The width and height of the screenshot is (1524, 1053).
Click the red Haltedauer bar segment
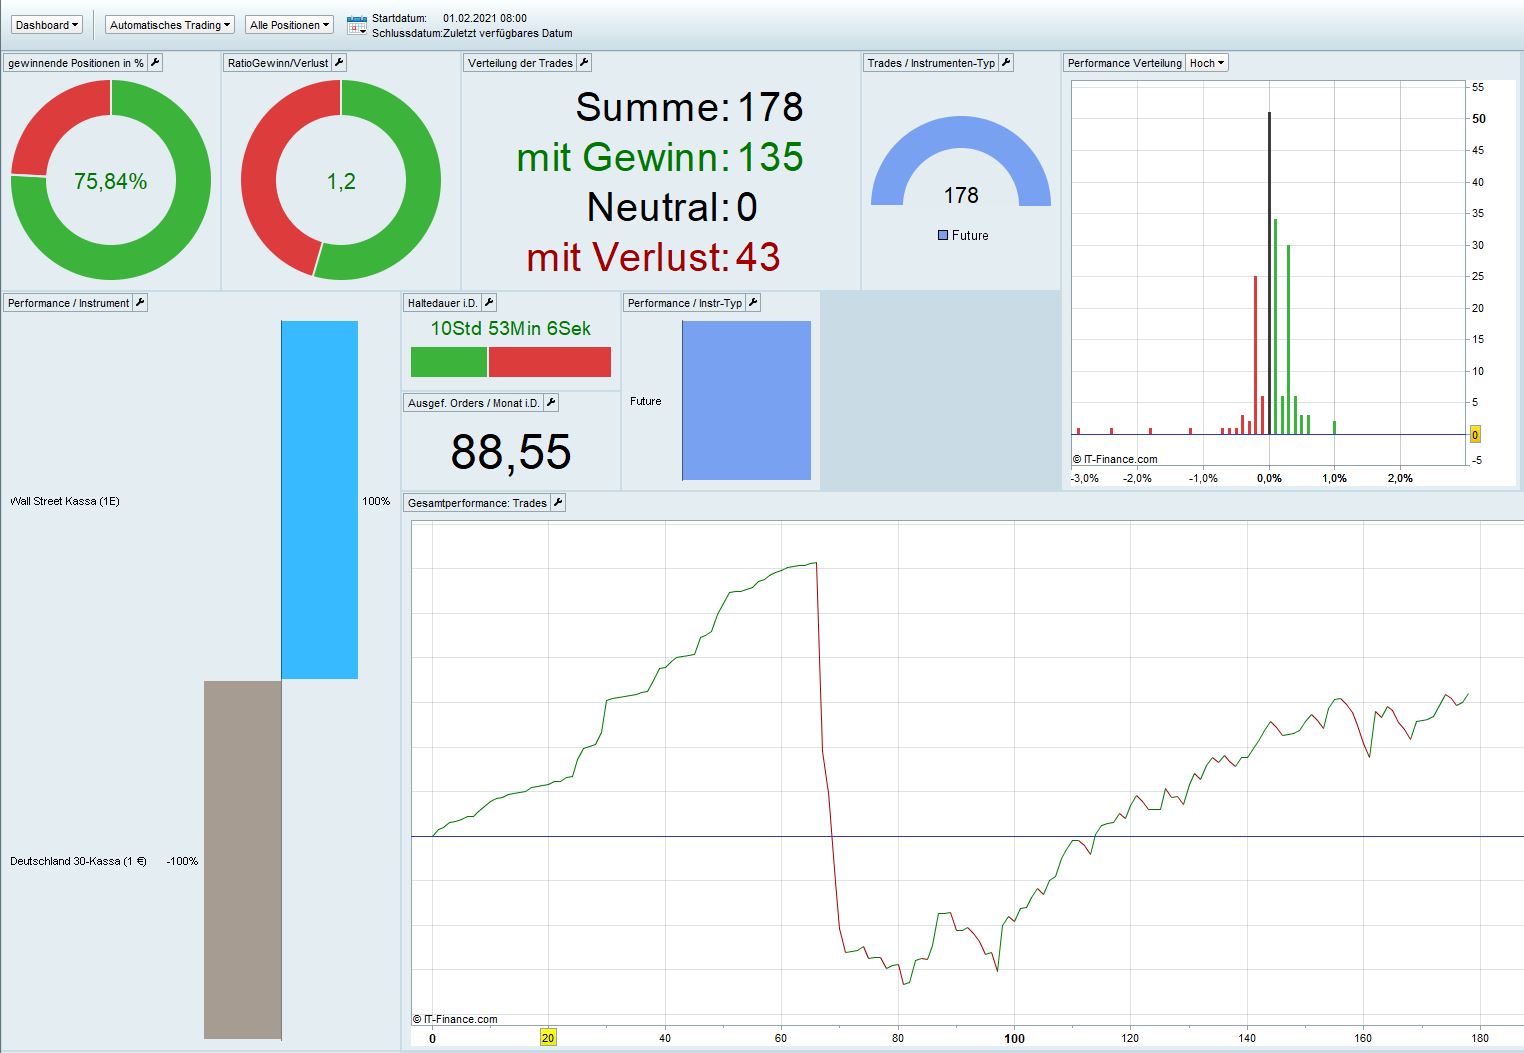pos(550,362)
